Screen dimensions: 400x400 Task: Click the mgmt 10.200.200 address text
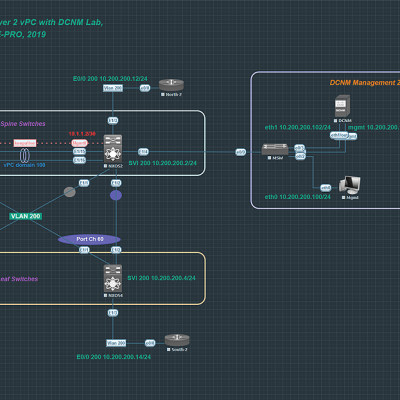[374, 127]
